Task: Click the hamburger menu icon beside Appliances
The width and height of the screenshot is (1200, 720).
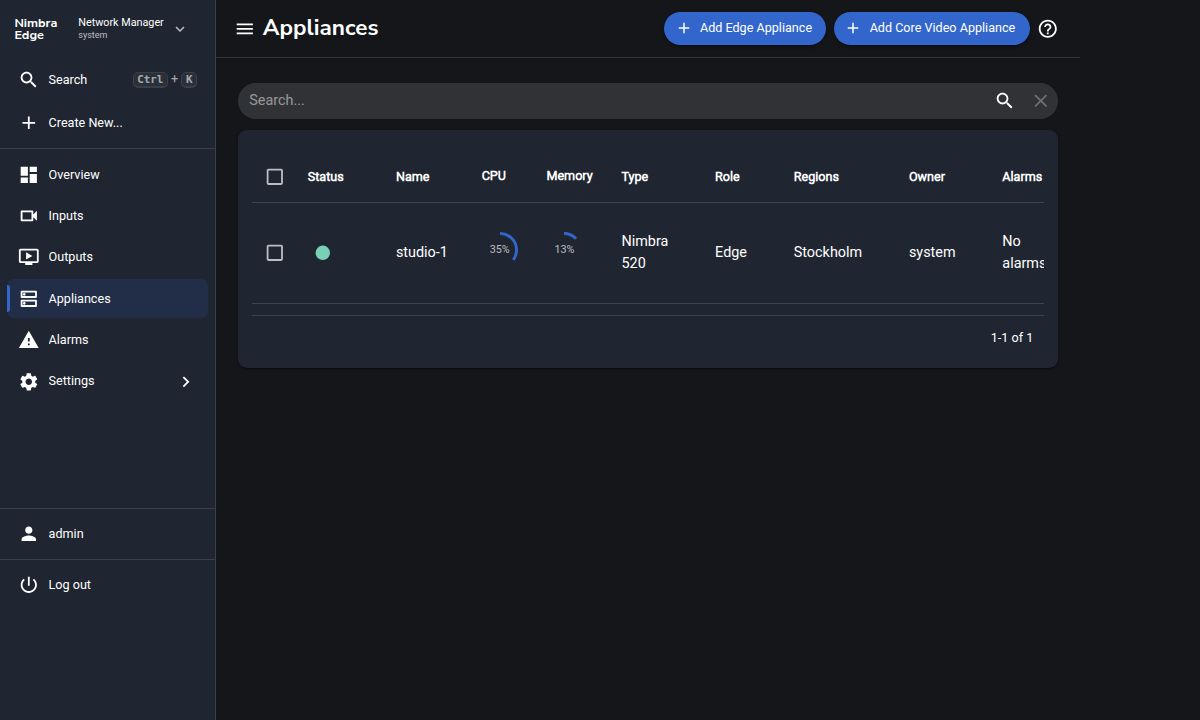Action: coord(244,29)
